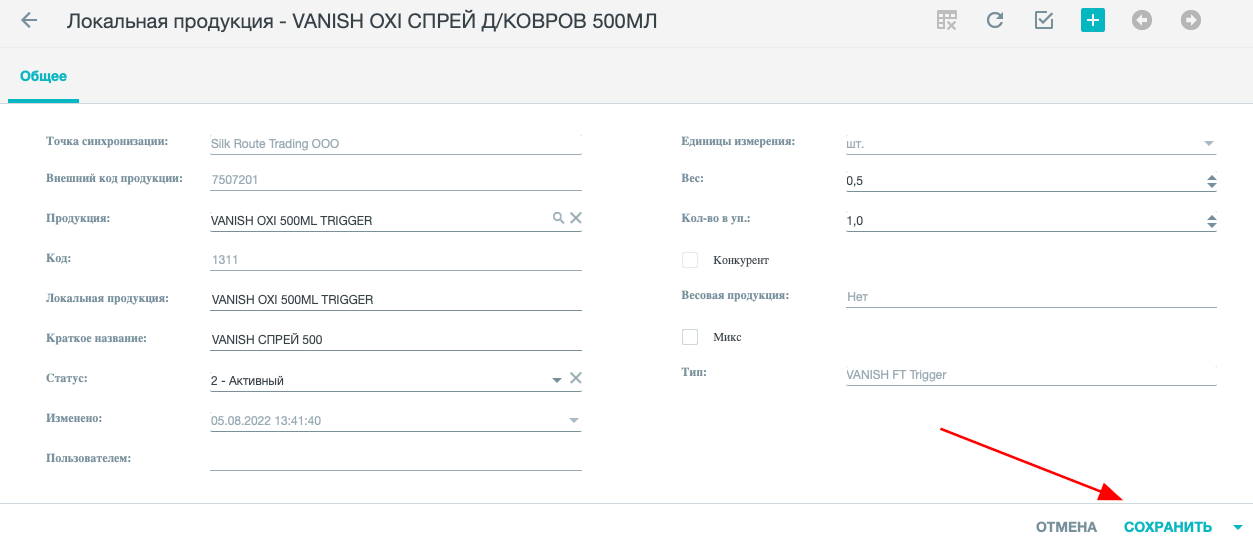1253x544 pixels.
Task: Click the Отмена button
Action: [1066, 527]
